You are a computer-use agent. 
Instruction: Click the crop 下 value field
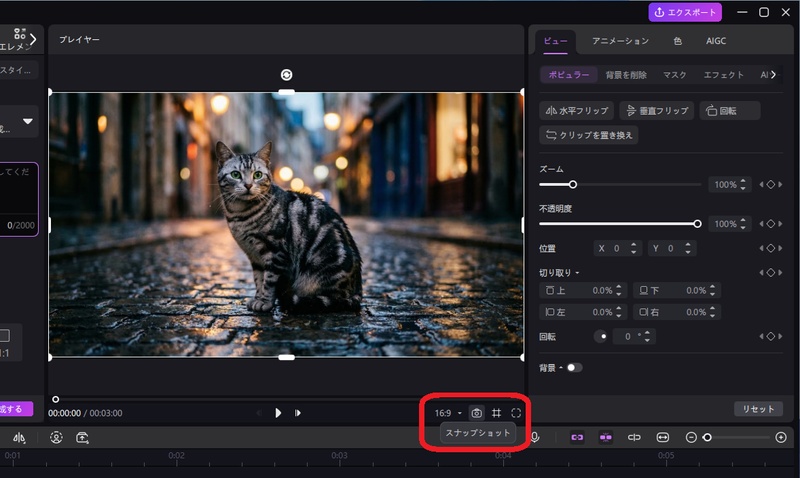[x=677, y=290]
